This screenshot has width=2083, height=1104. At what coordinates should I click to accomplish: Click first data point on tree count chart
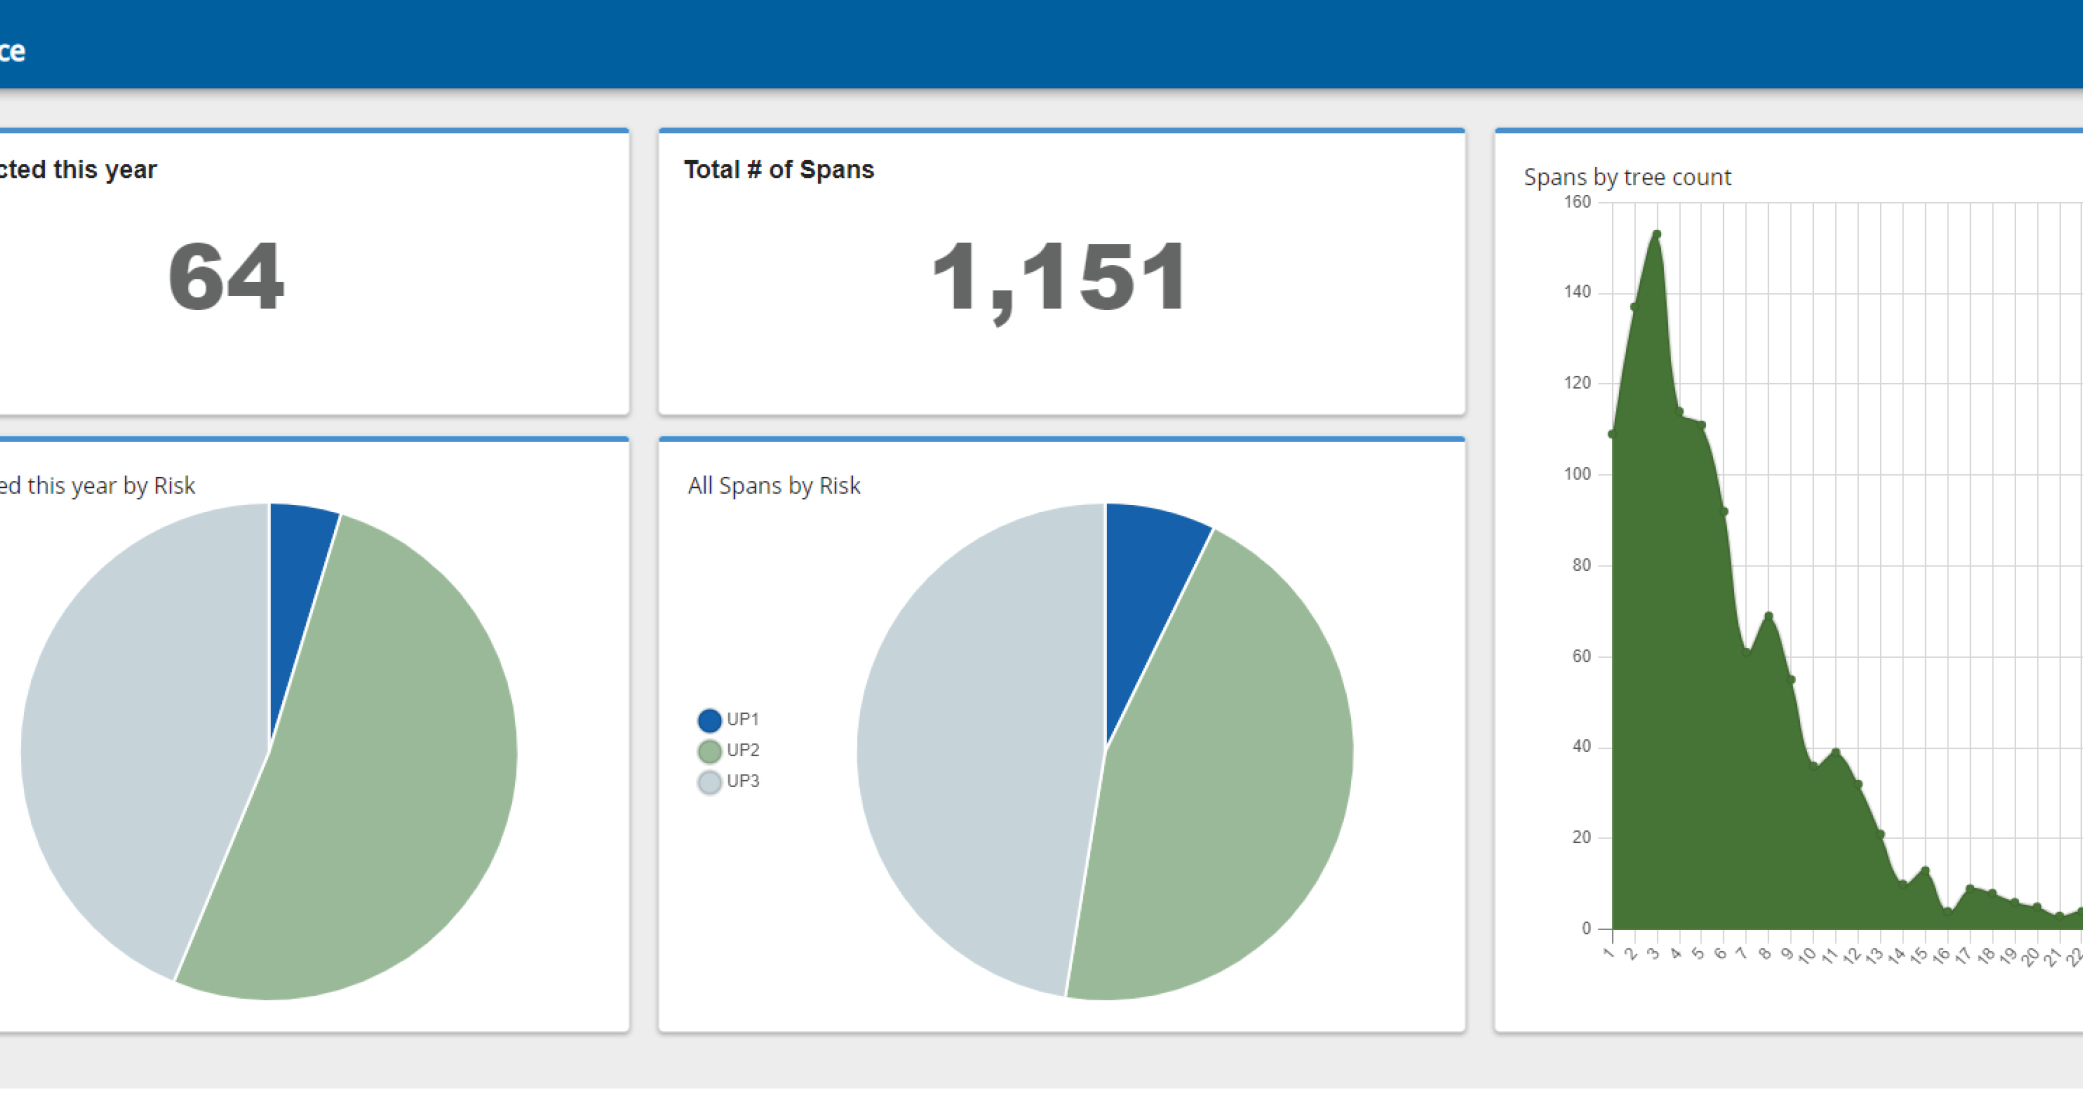click(x=1611, y=434)
